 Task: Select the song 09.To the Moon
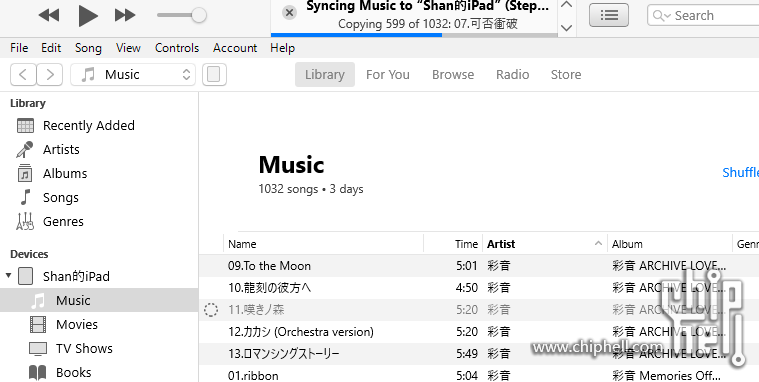pyautogui.click(x=269, y=266)
